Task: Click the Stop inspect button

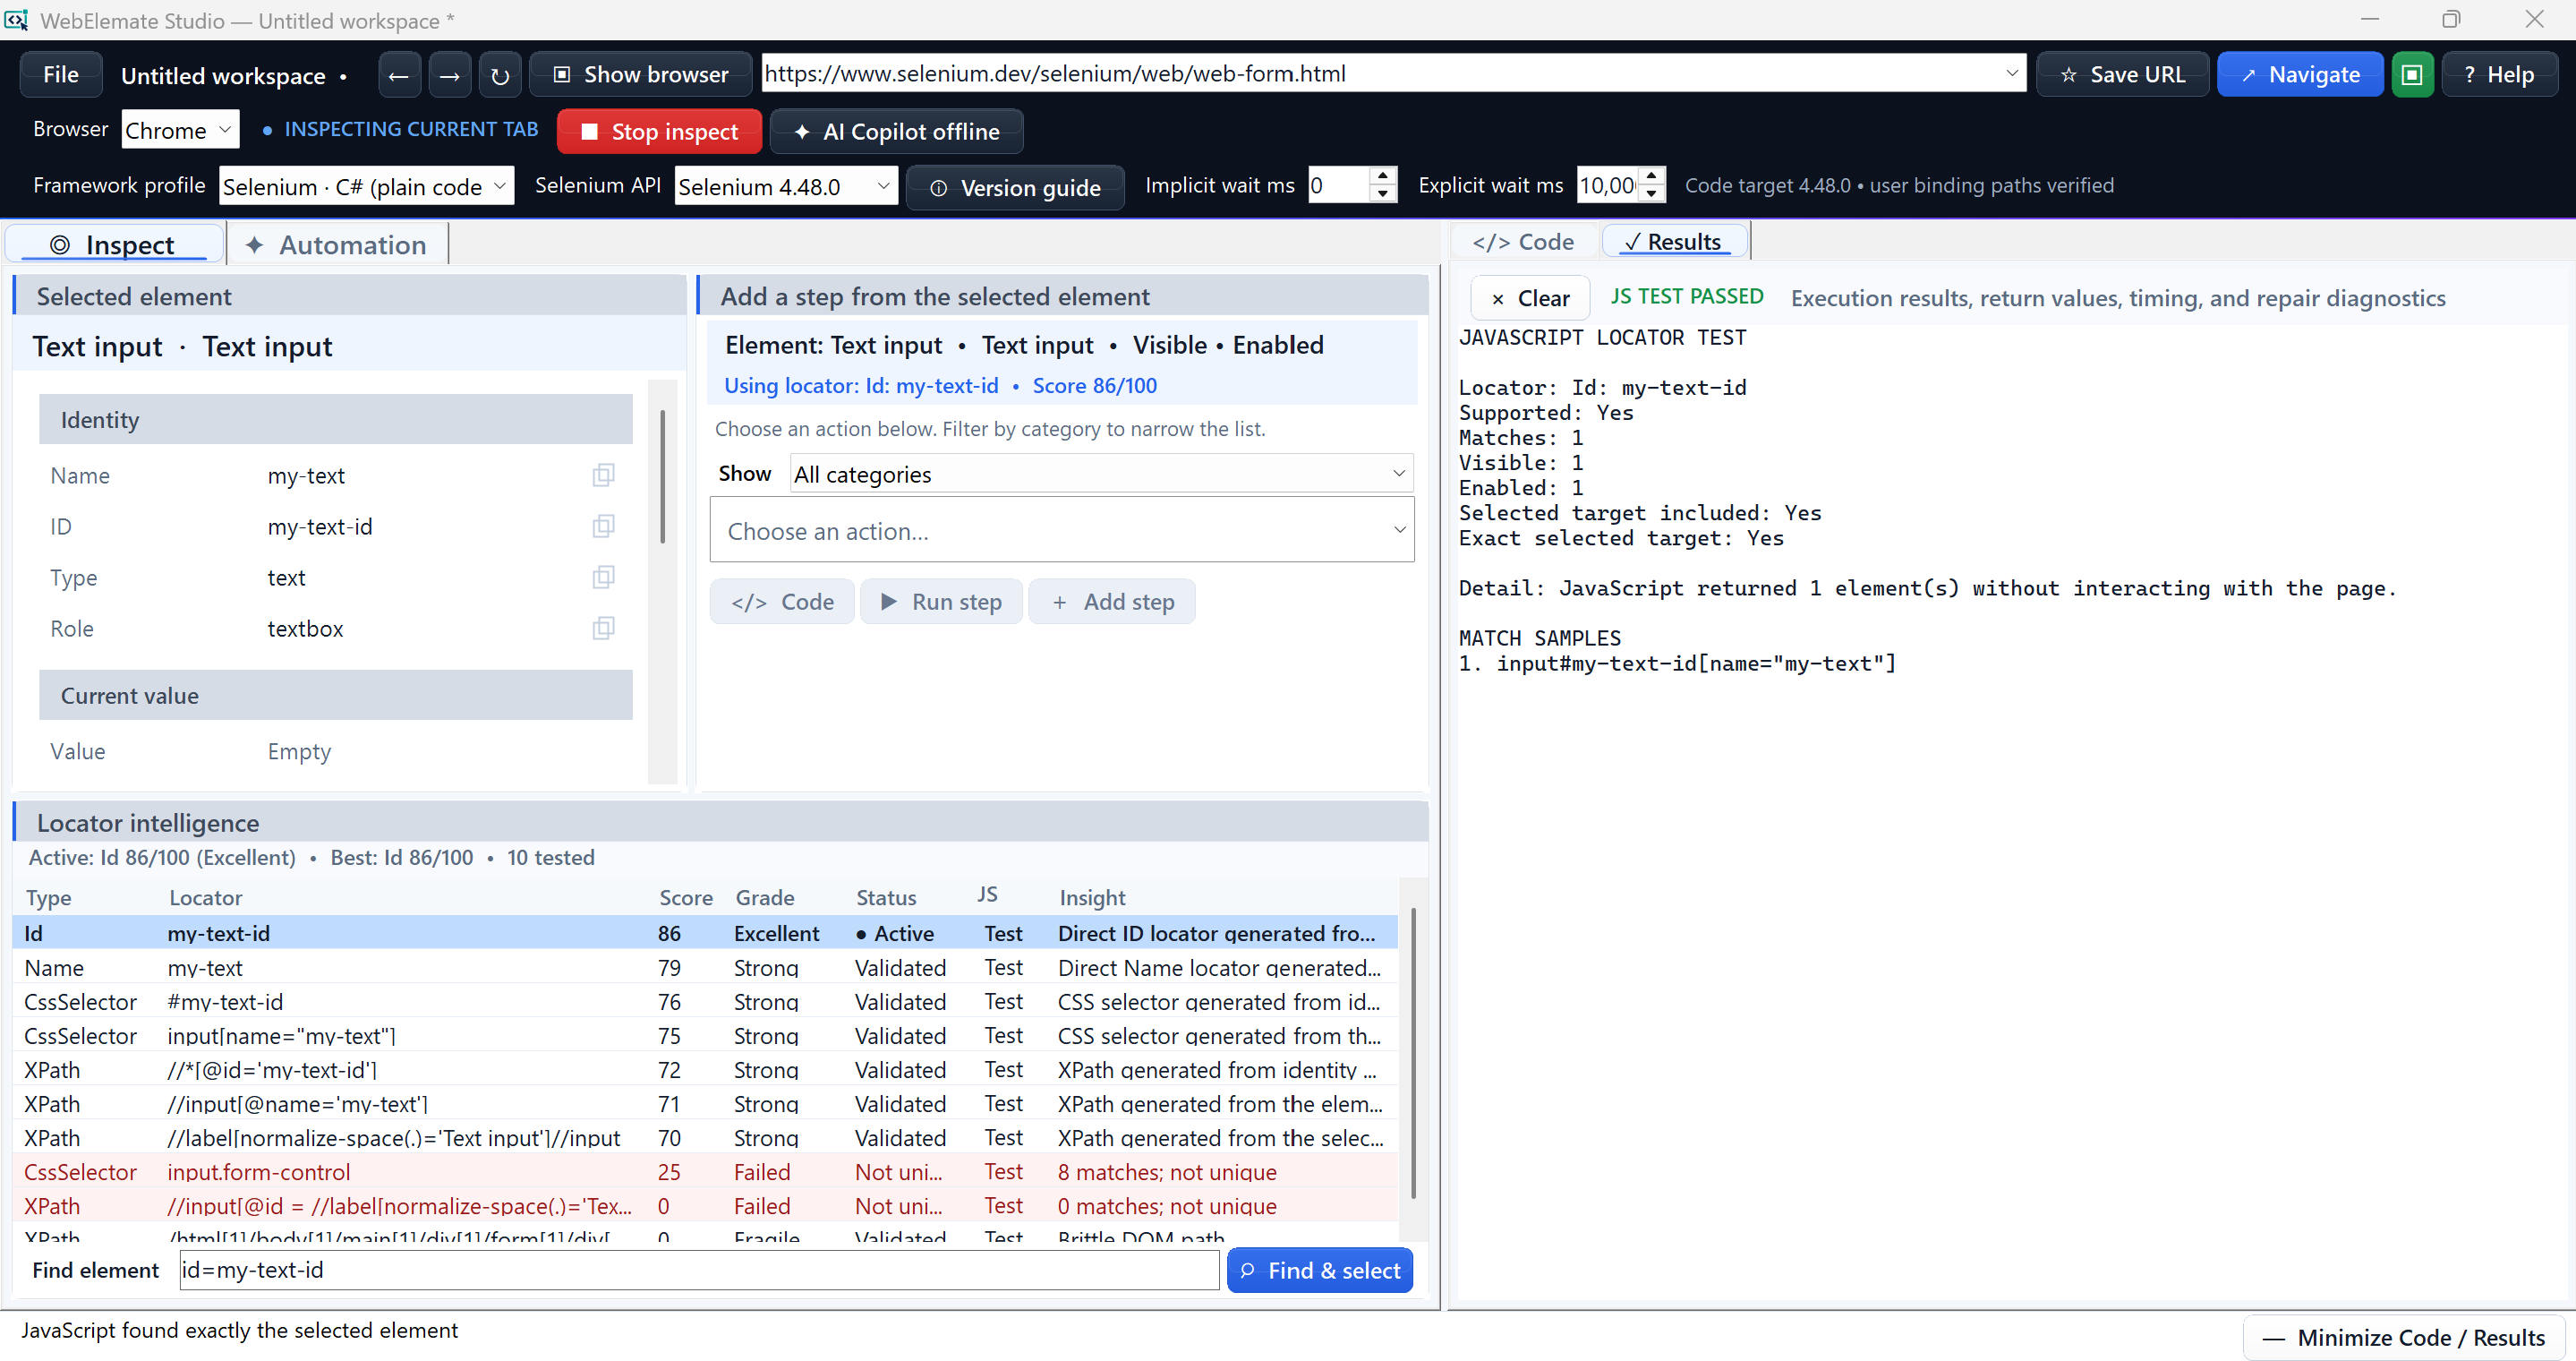Action: click(659, 131)
